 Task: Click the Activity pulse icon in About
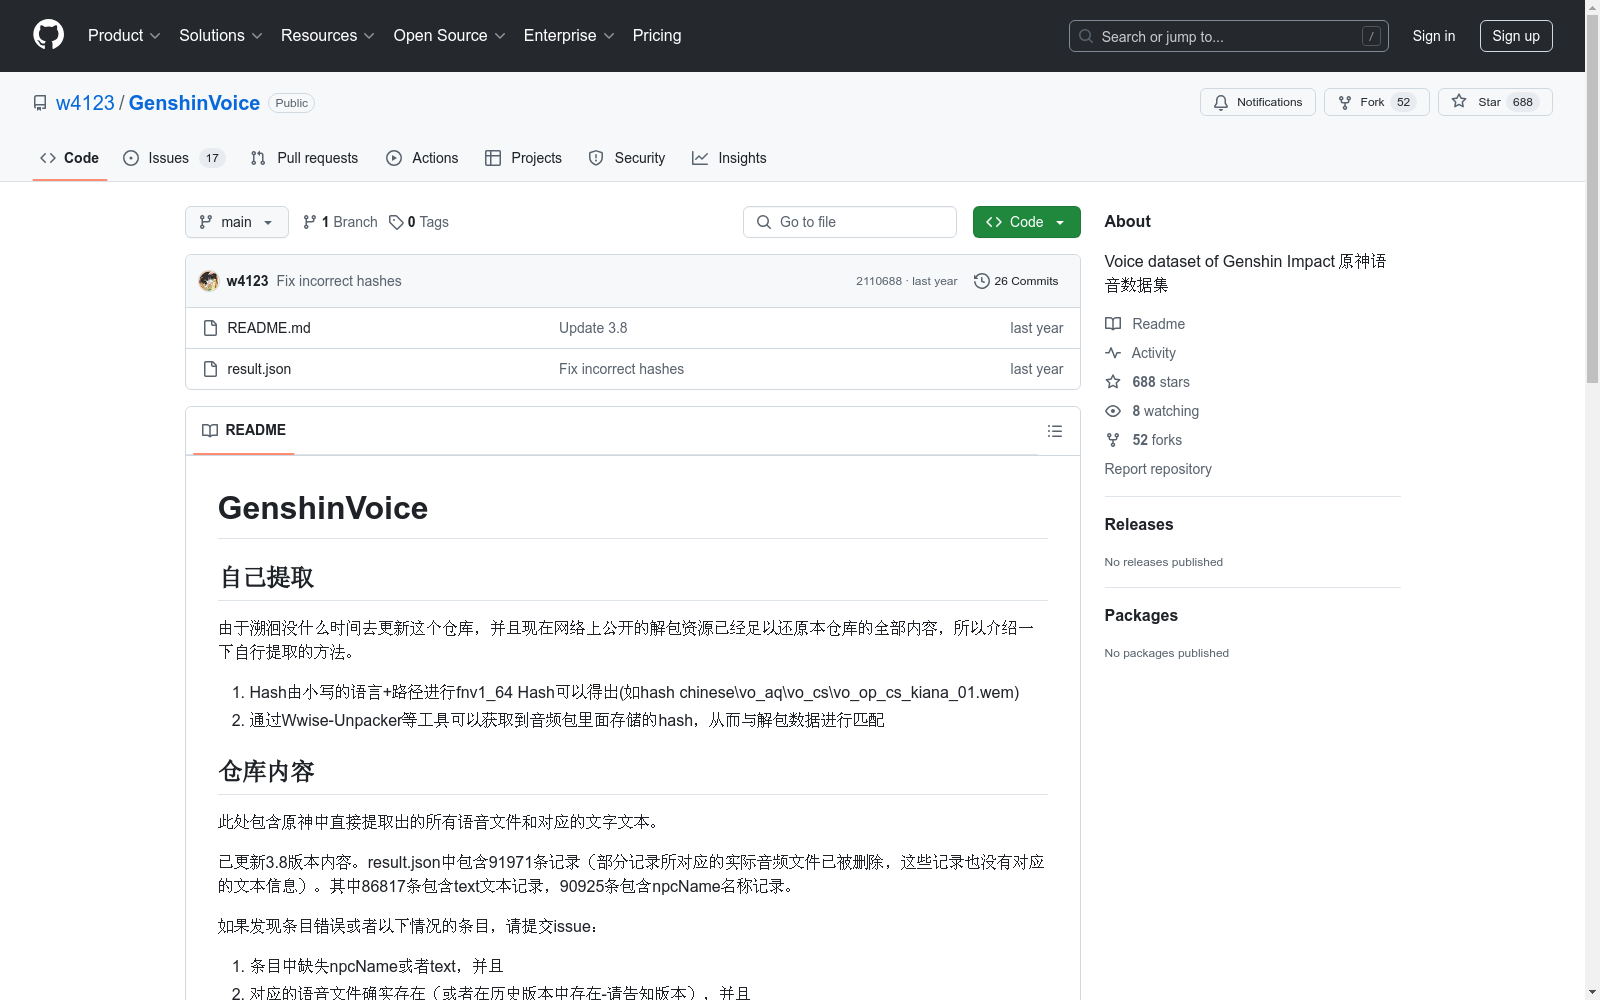point(1113,353)
